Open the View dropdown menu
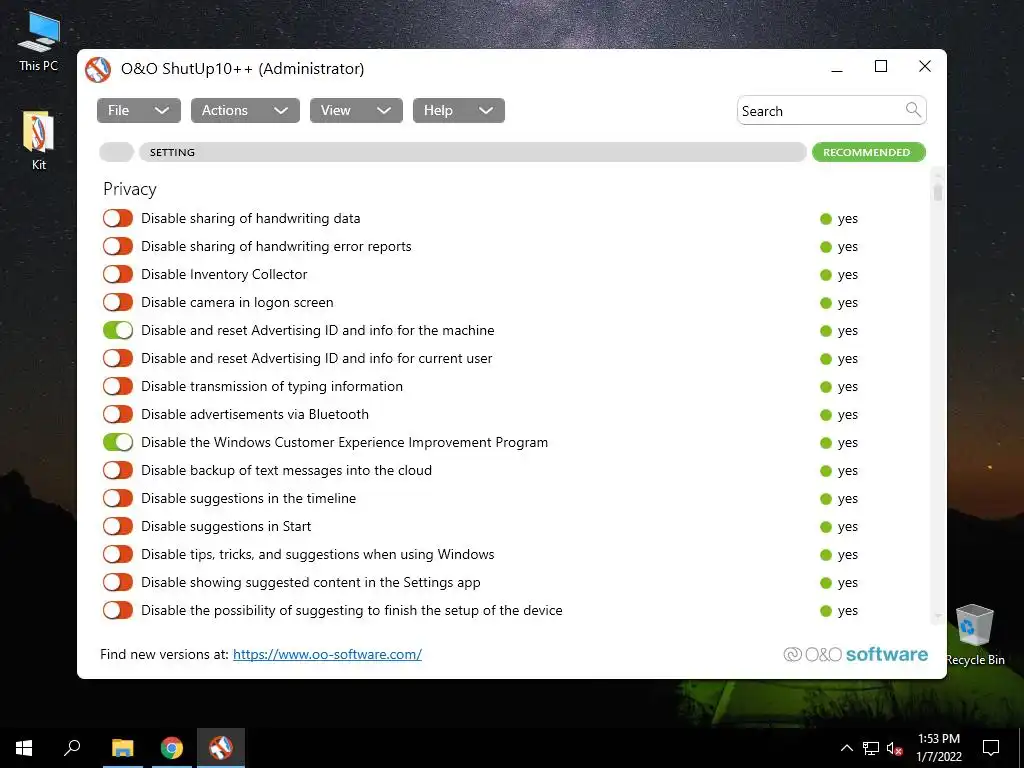Image resolution: width=1024 pixels, height=768 pixels. [356, 110]
